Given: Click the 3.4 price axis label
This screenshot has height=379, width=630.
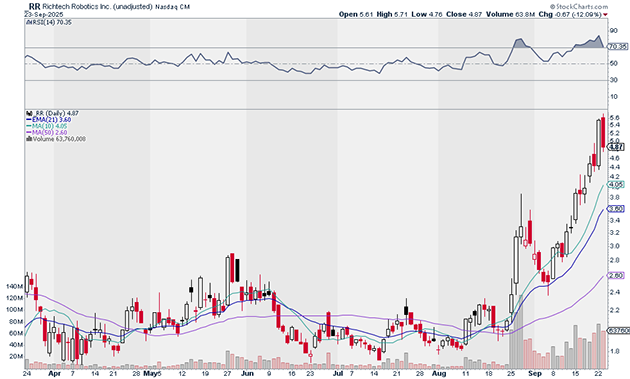Looking at the screenshot, I should pos(614,221).
